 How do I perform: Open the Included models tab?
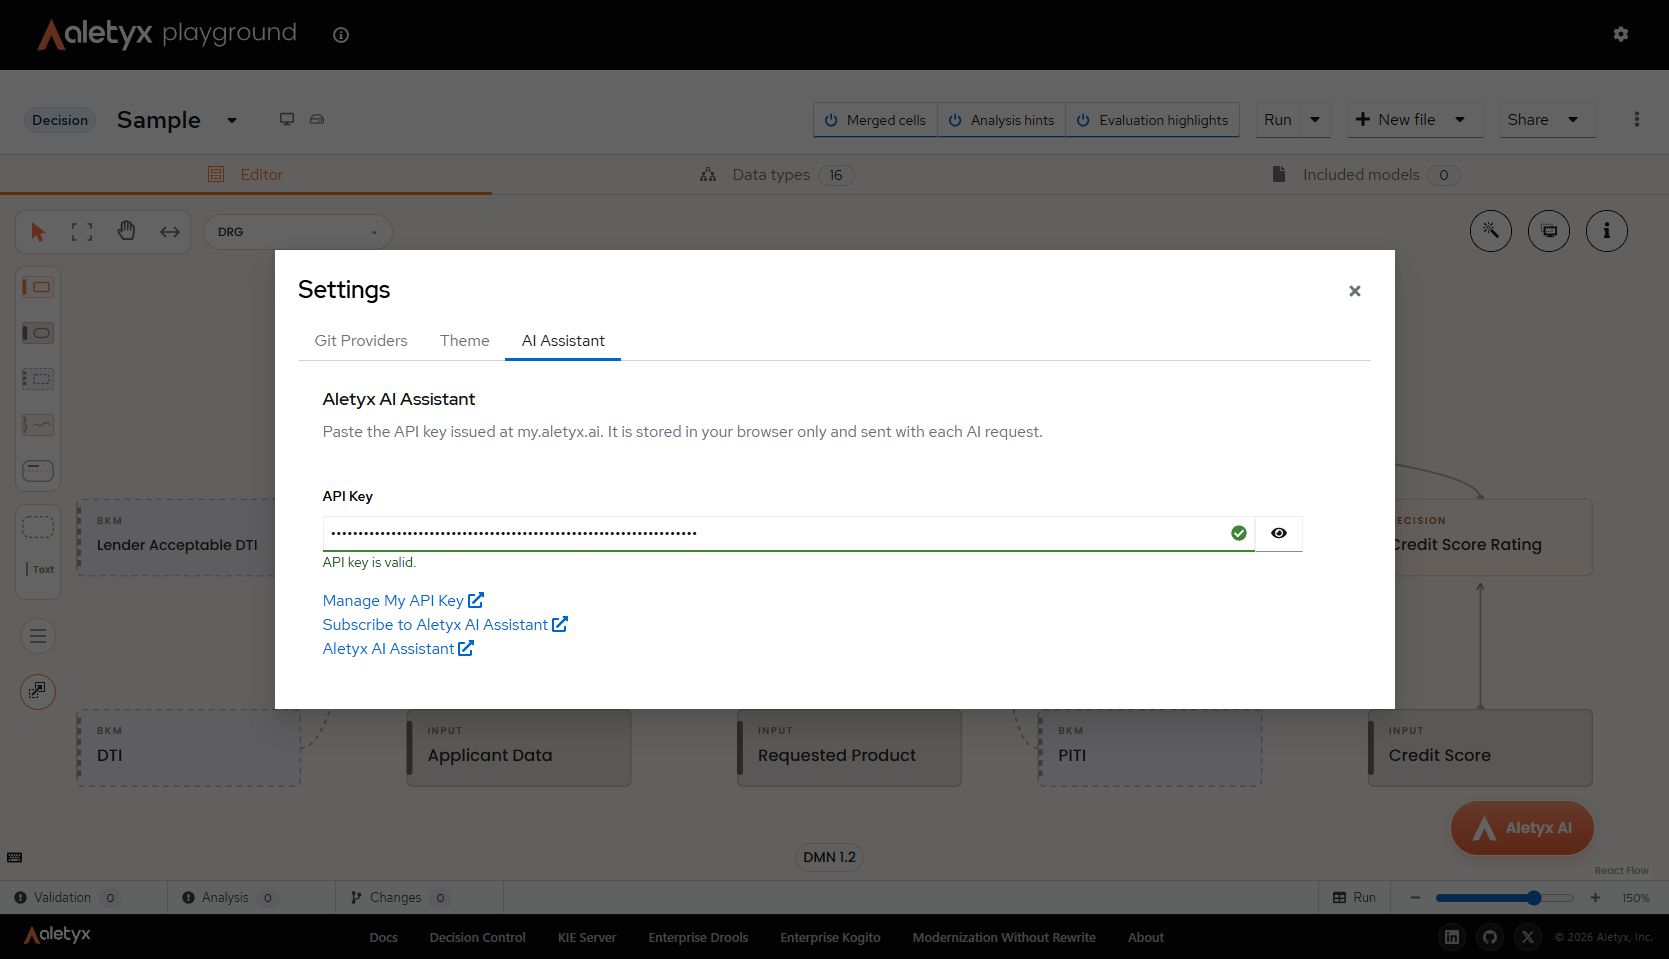pyautogui.click(x=1365, y=175)
